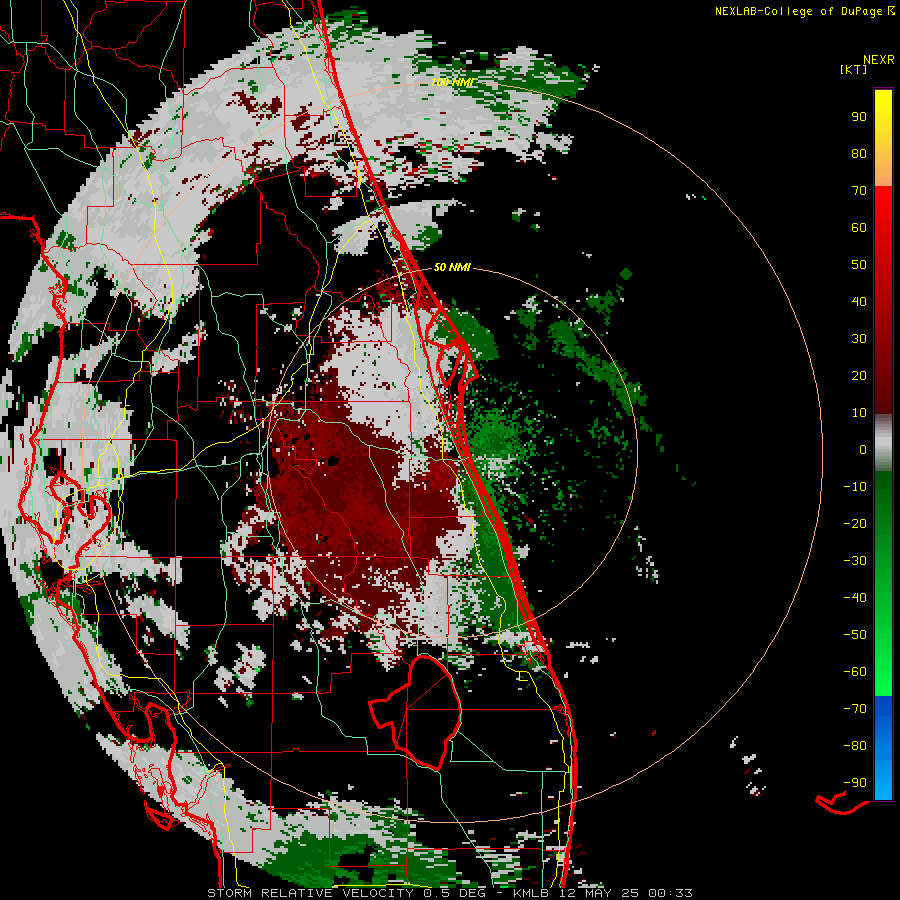Click the 10 value on the velocity scale
The image size is (900, 900).
(x=859, y=413)
